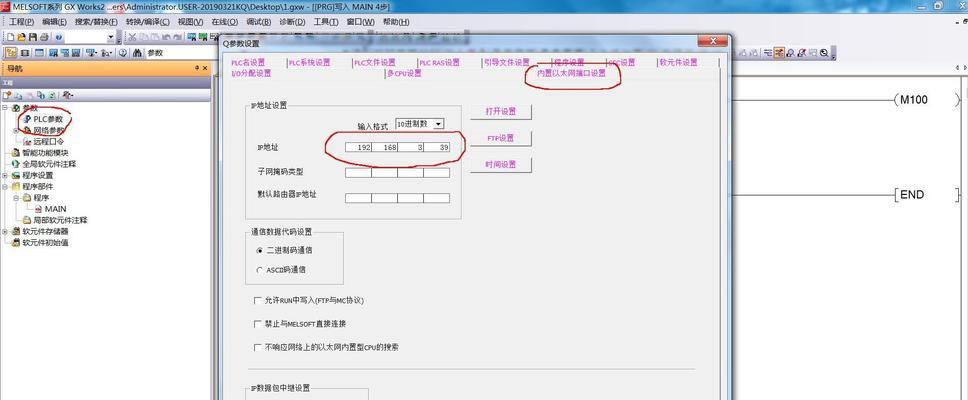Image resolution: width=968 pixels, height=400 pixels.
Task: Click the blue help question mark icon
Action: (59, 38)
